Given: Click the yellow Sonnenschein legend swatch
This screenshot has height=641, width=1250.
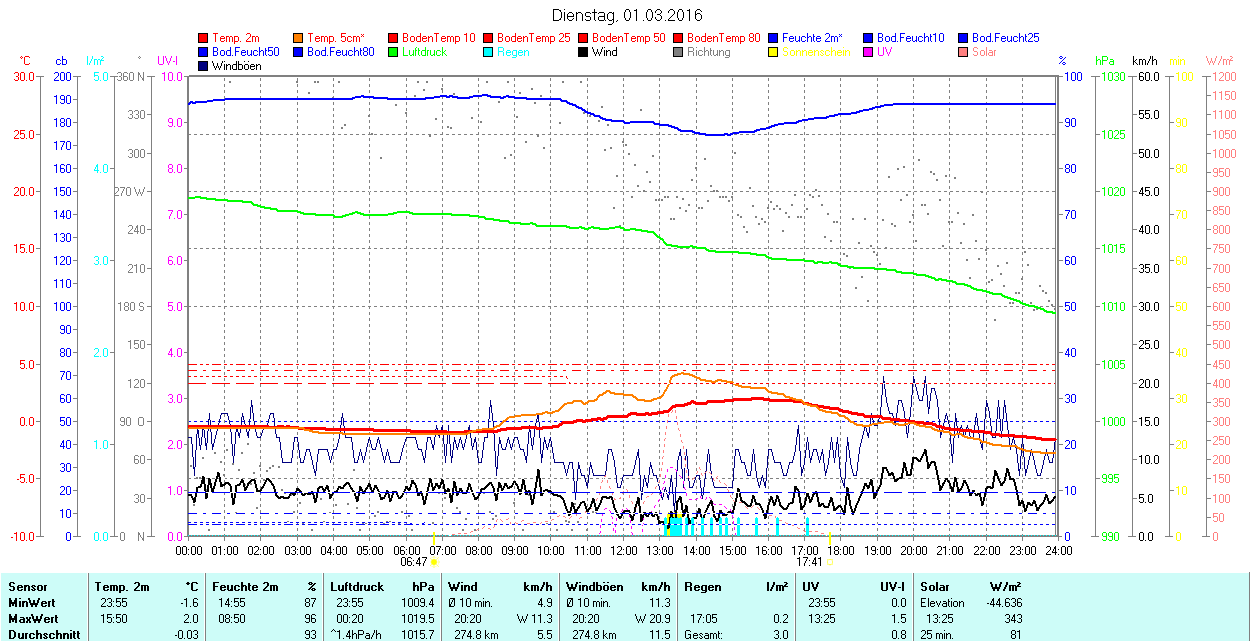Looking at the screenshot, I should tap(773, 52).
